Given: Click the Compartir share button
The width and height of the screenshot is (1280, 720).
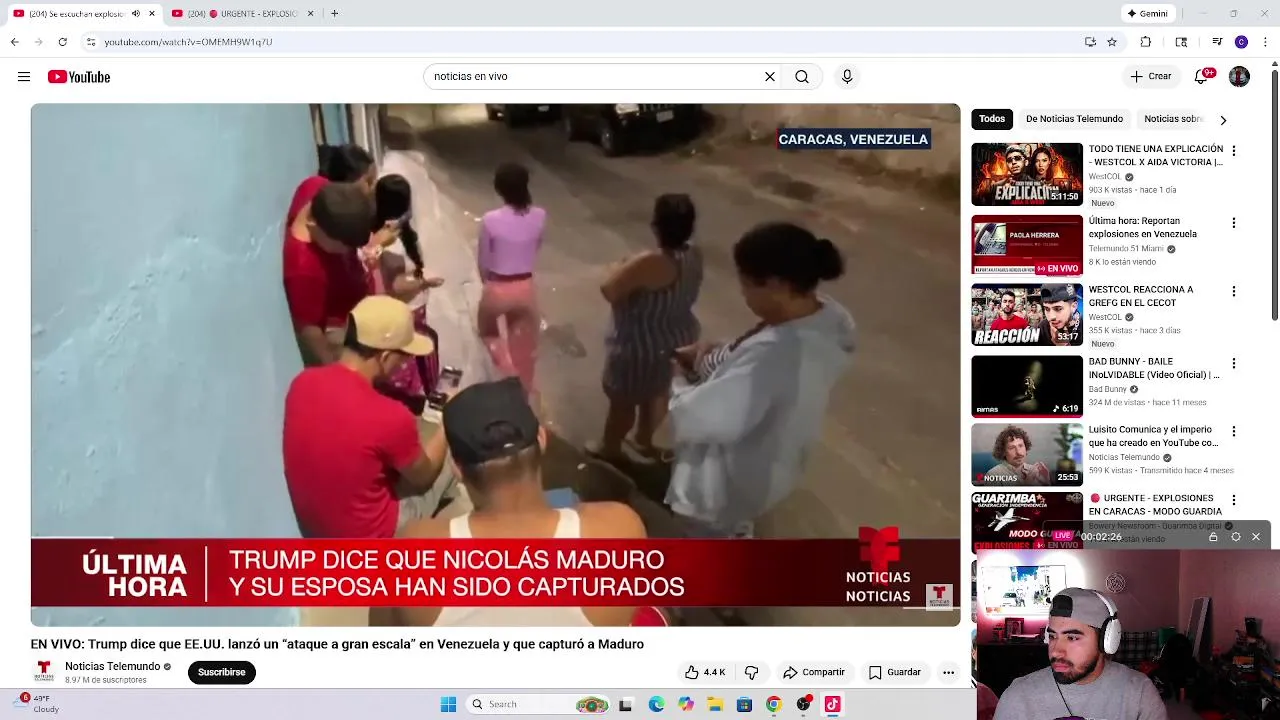Looking at the screenshot, I should tap(814, 672).
